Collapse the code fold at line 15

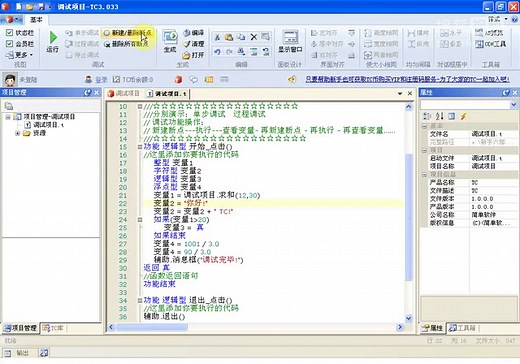click(140, 147)
